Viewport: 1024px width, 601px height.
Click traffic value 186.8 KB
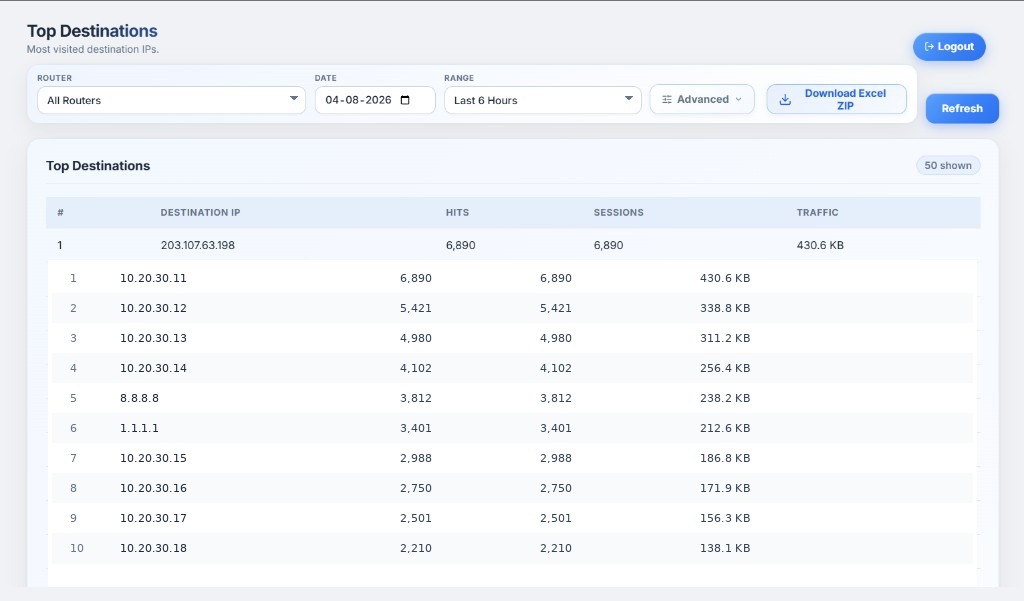[x=725, y=458]
